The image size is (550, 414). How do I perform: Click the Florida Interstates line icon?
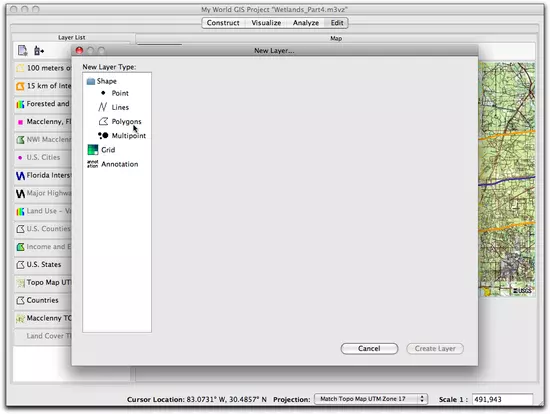[x=20, y=175]
